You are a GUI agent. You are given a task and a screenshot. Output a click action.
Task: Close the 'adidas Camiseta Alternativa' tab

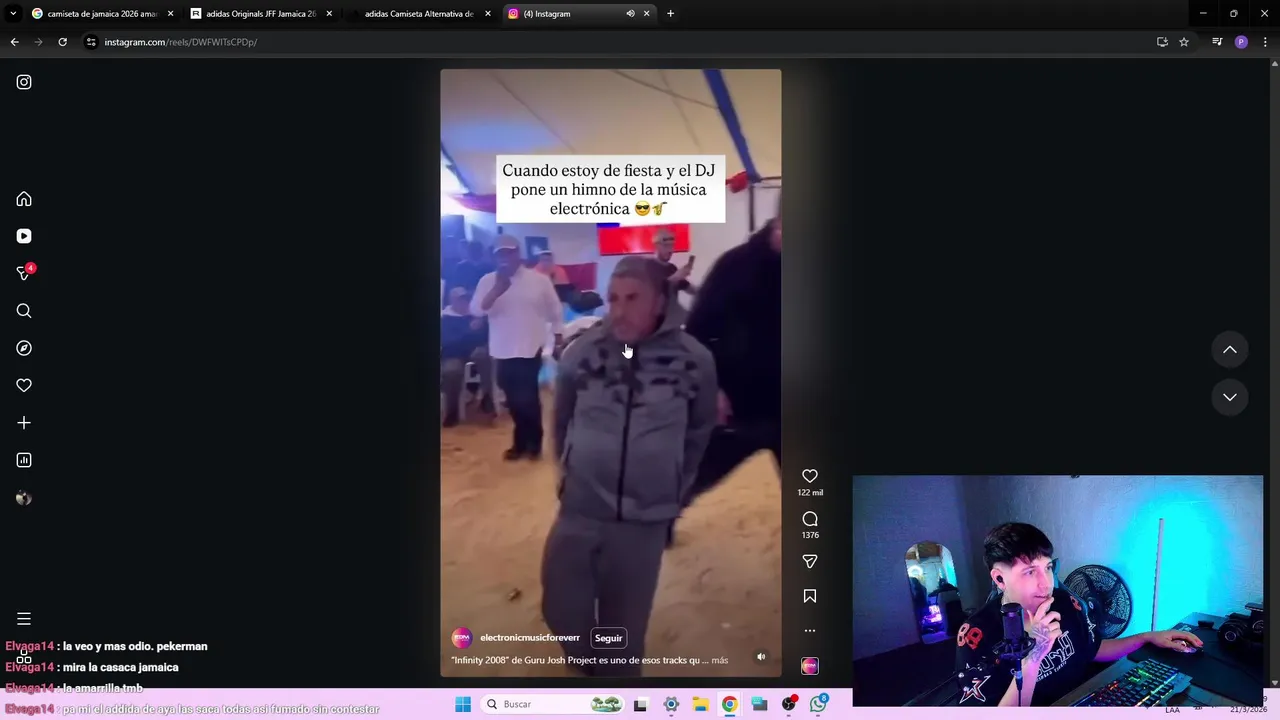[488, 14]
